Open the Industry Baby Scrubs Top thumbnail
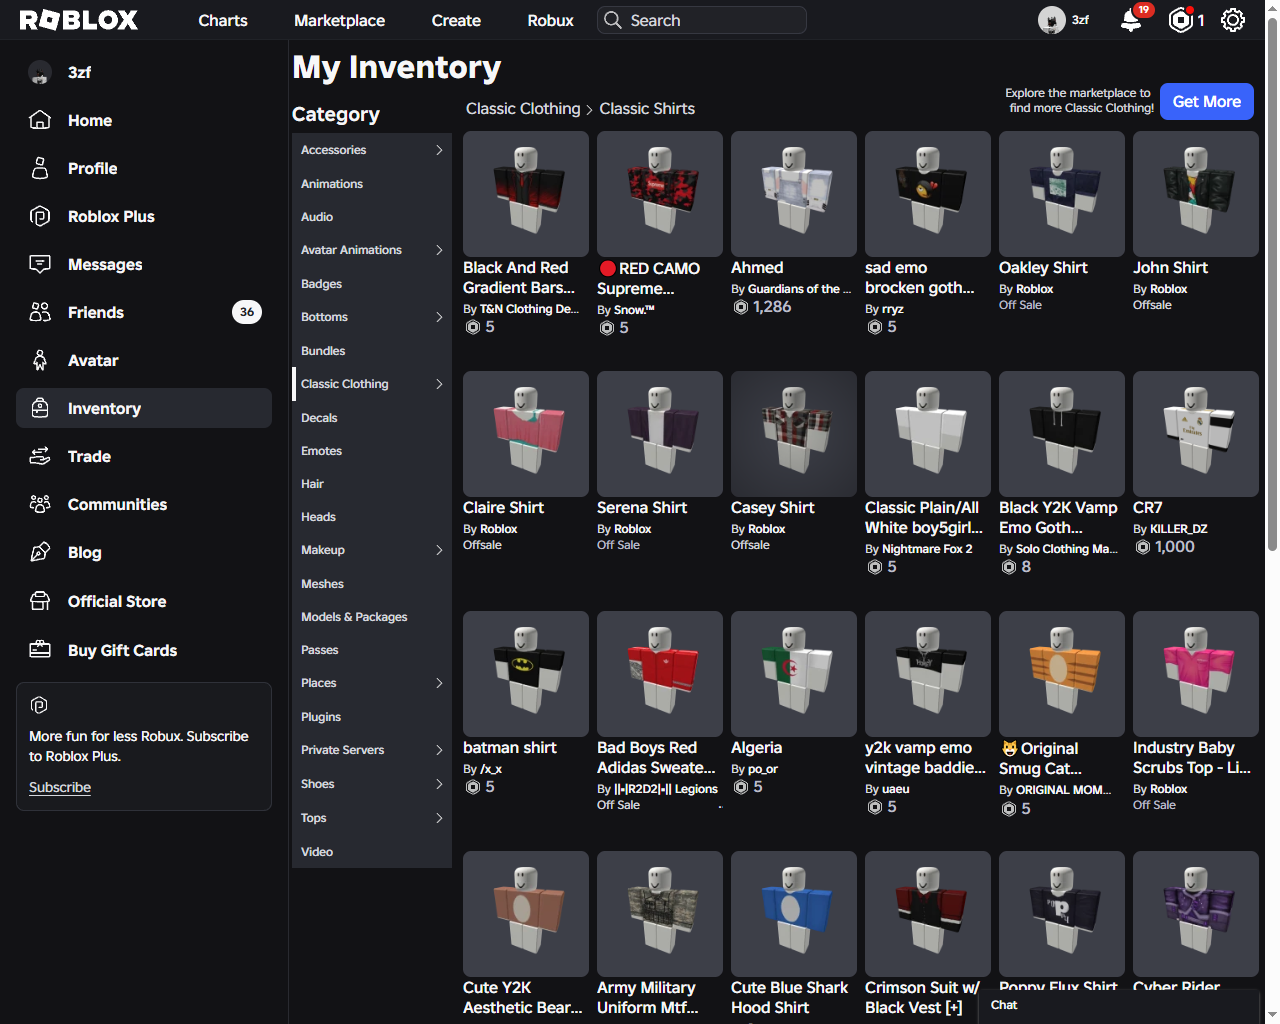Screen dimensions: 1280x1024 pyautogui.click(x=1196, y=674)
